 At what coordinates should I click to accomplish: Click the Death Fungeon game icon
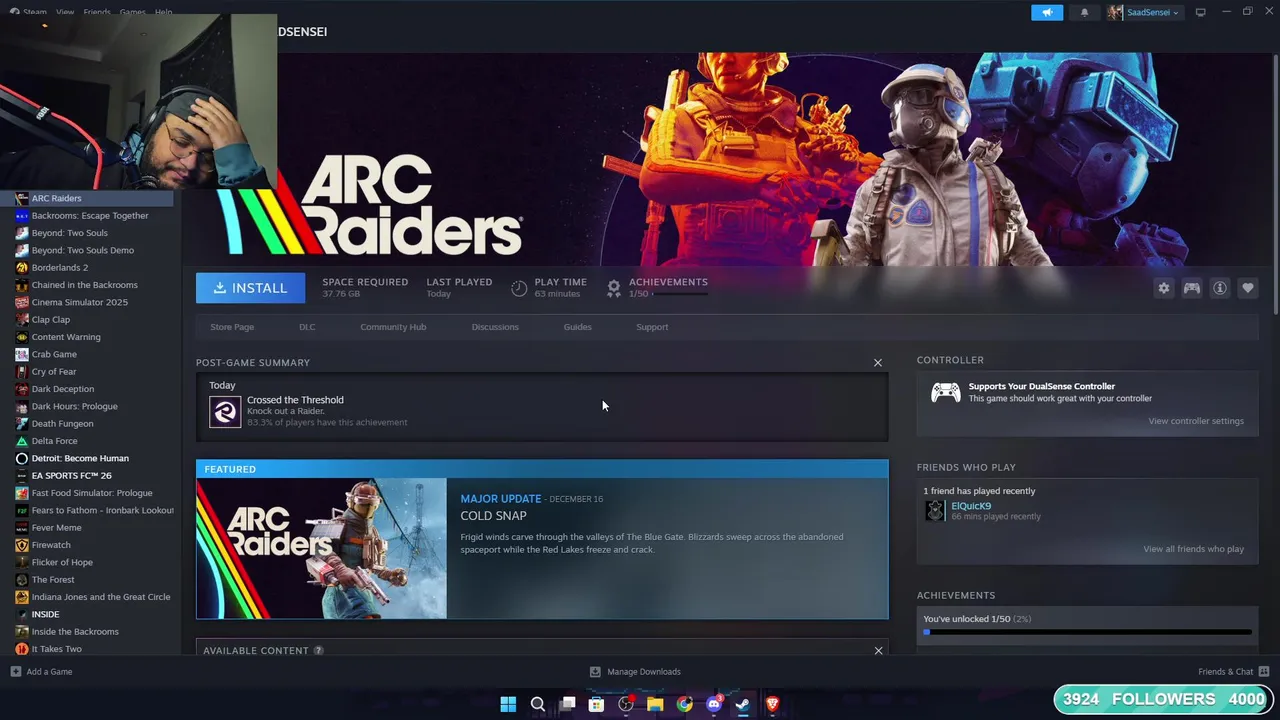(22, 424)
